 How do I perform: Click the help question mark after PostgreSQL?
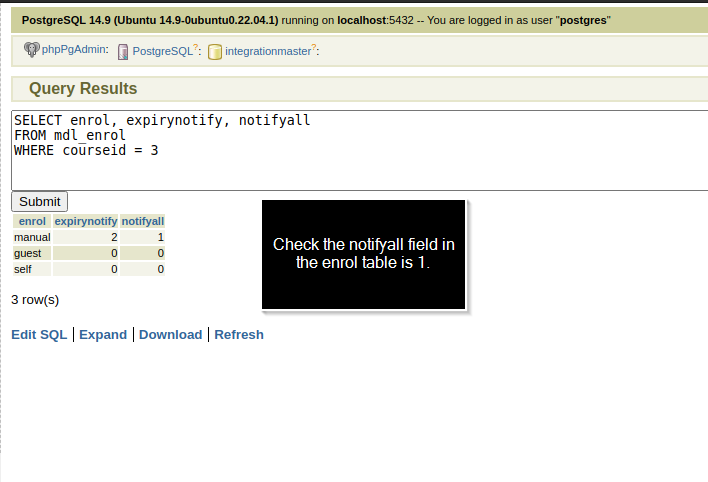pos(196,47)
